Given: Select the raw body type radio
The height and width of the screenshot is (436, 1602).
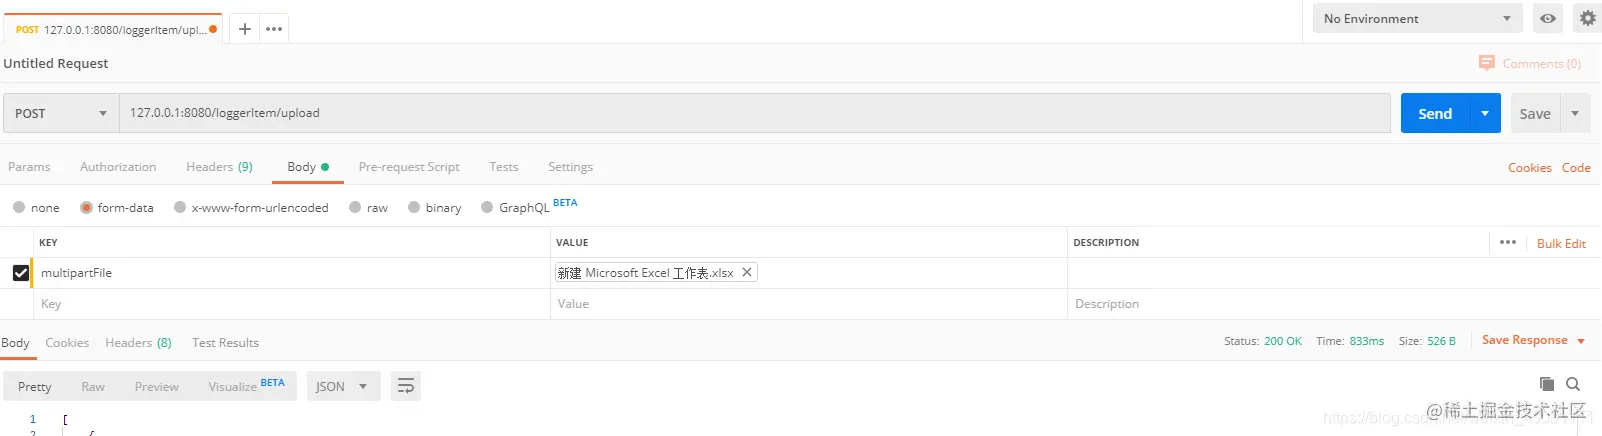Looking at the screenshot, I should pos(368,207).
